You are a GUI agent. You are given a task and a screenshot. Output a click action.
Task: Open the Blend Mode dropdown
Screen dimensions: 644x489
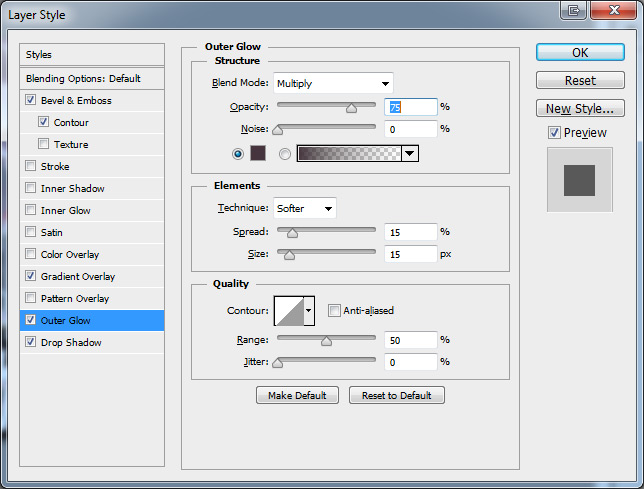pyautogui.click(x=333, y=83)
